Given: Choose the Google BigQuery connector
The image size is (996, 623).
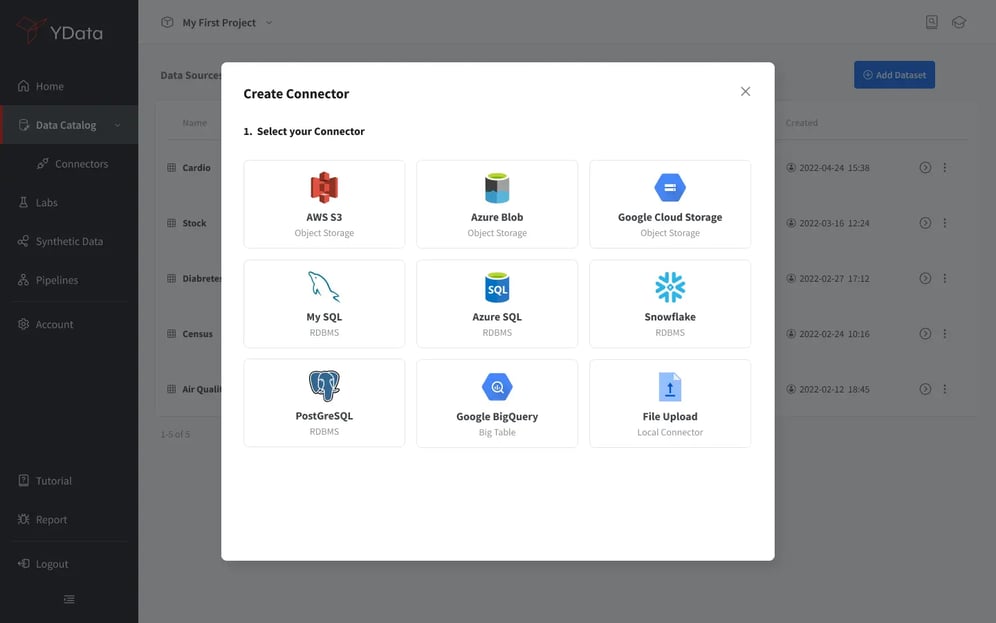Looking at the screenshot, I should click(497, 403).
